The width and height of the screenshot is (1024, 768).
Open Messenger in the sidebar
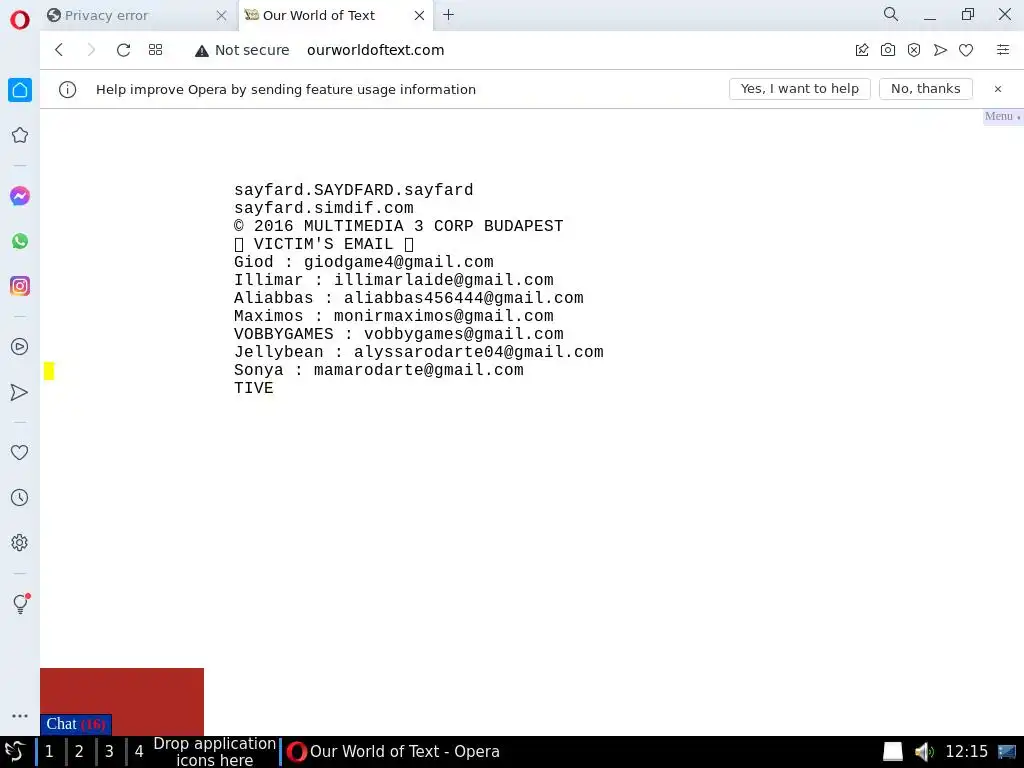coord(20,196)
